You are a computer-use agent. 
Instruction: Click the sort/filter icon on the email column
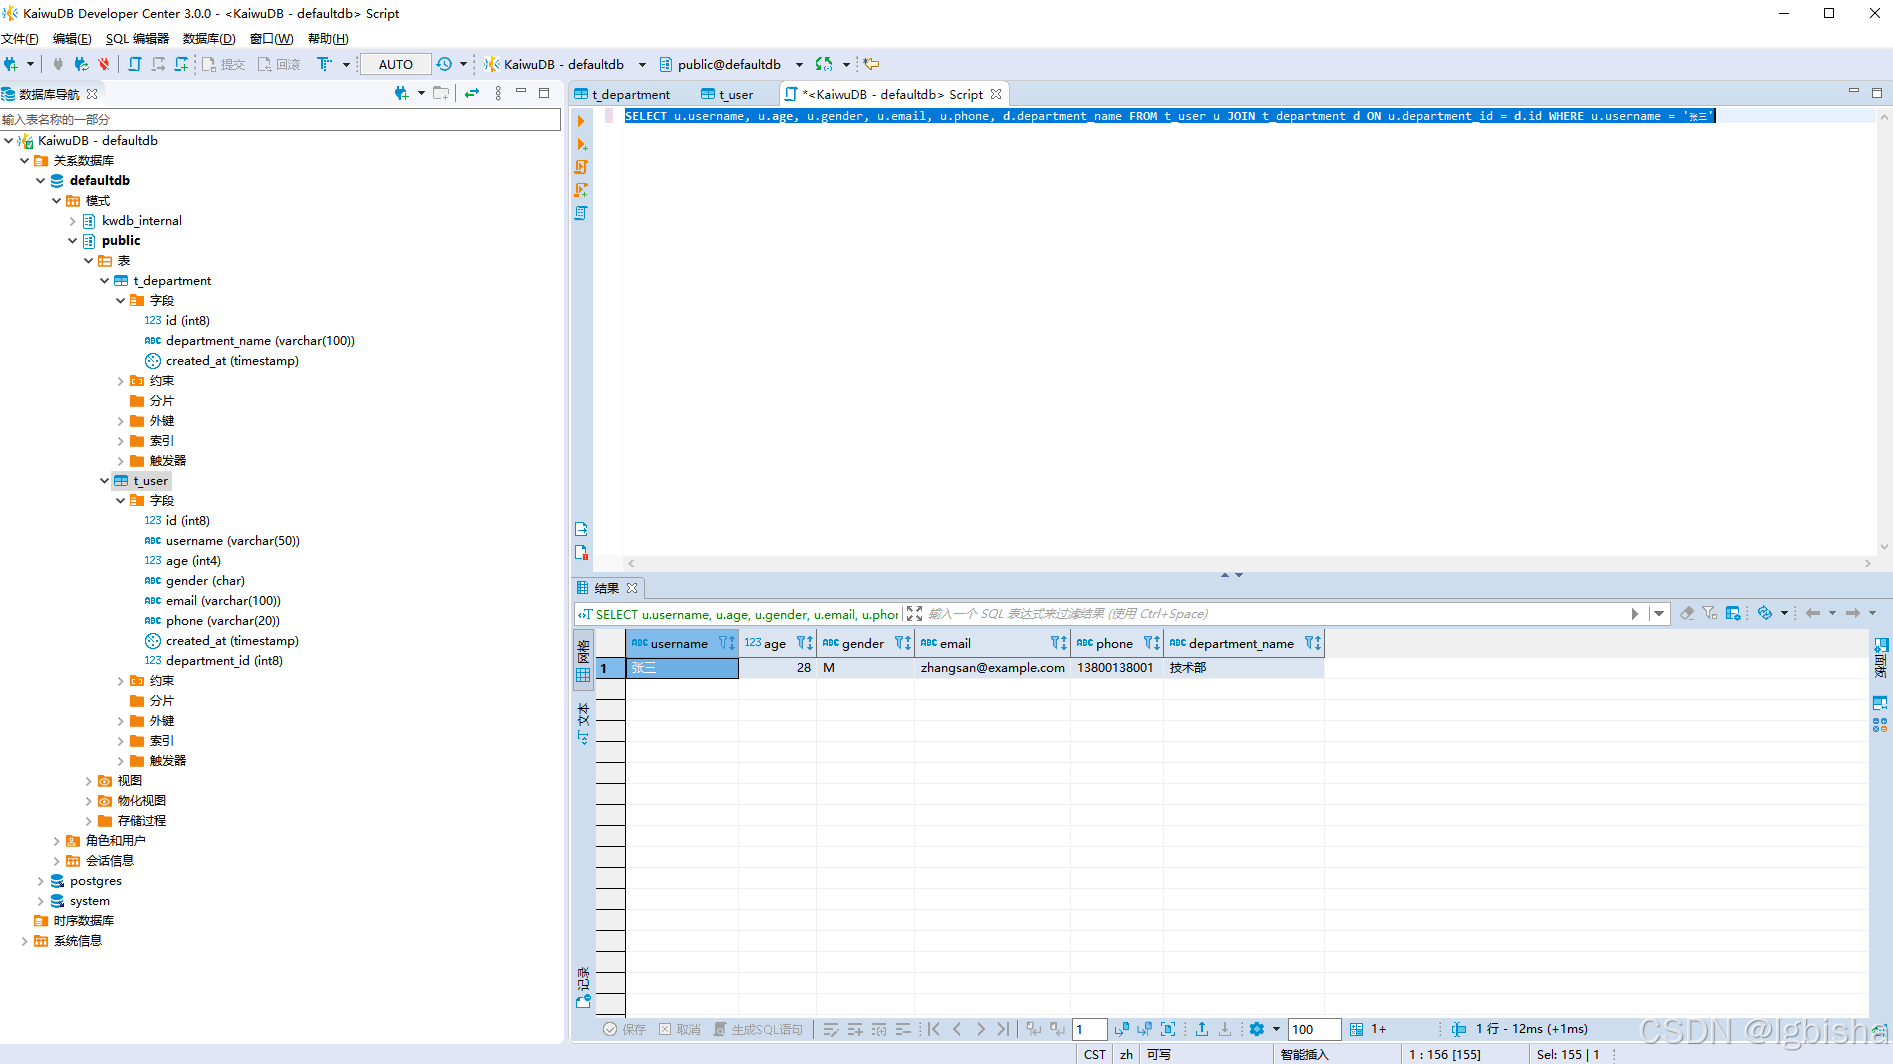pos(1058,643)
